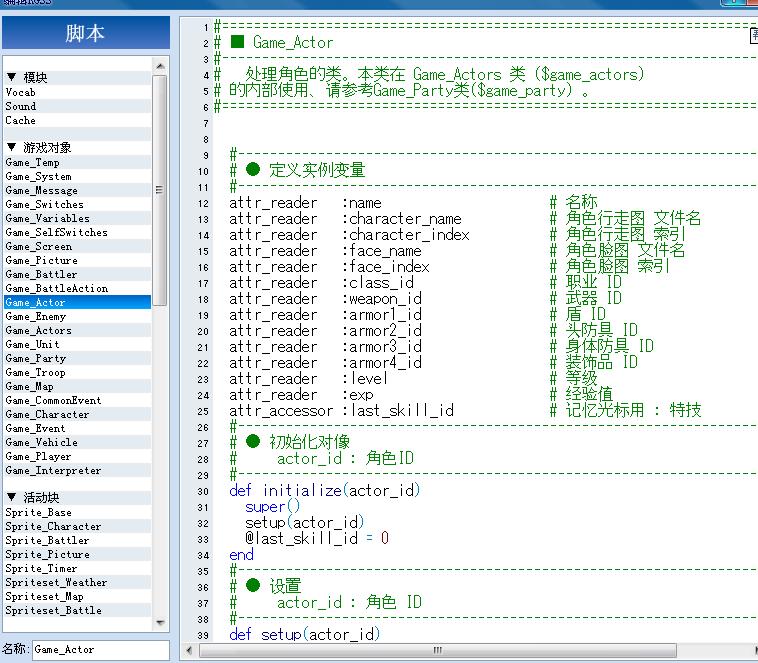The width and height of the screenshot is (758, 663).
Task: Open the Game_Battler script
Action: pyautogui.click(x=77, y=275)
